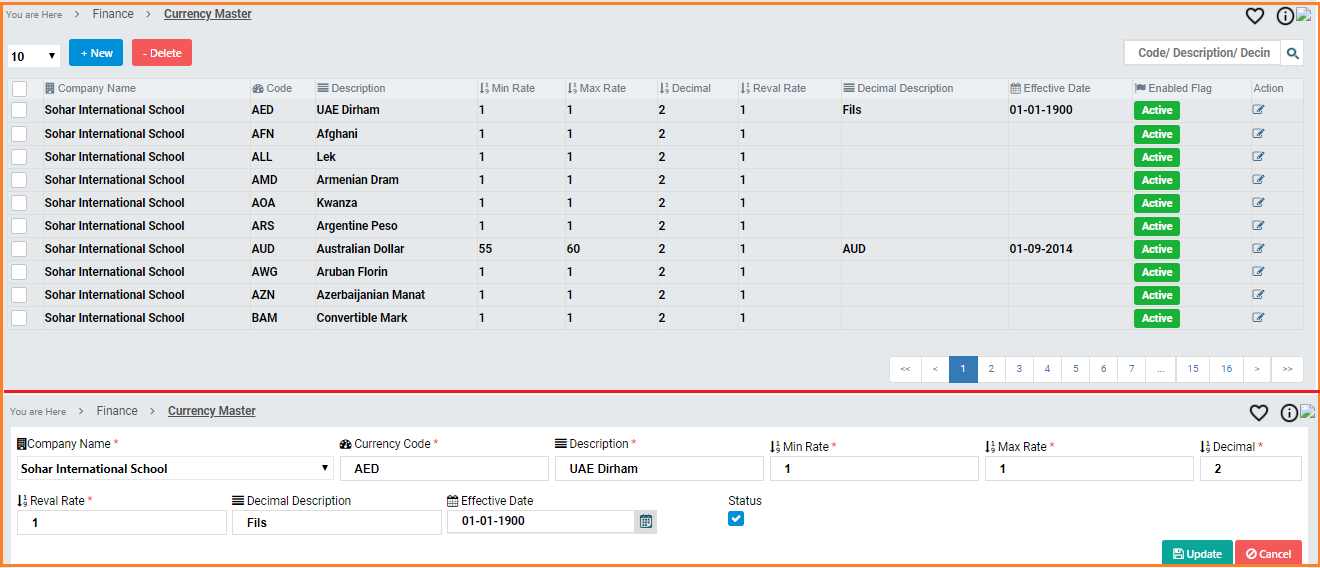Expand the Company Name dropdown in form
The image size is (1320, 568).
click(175, 468)
